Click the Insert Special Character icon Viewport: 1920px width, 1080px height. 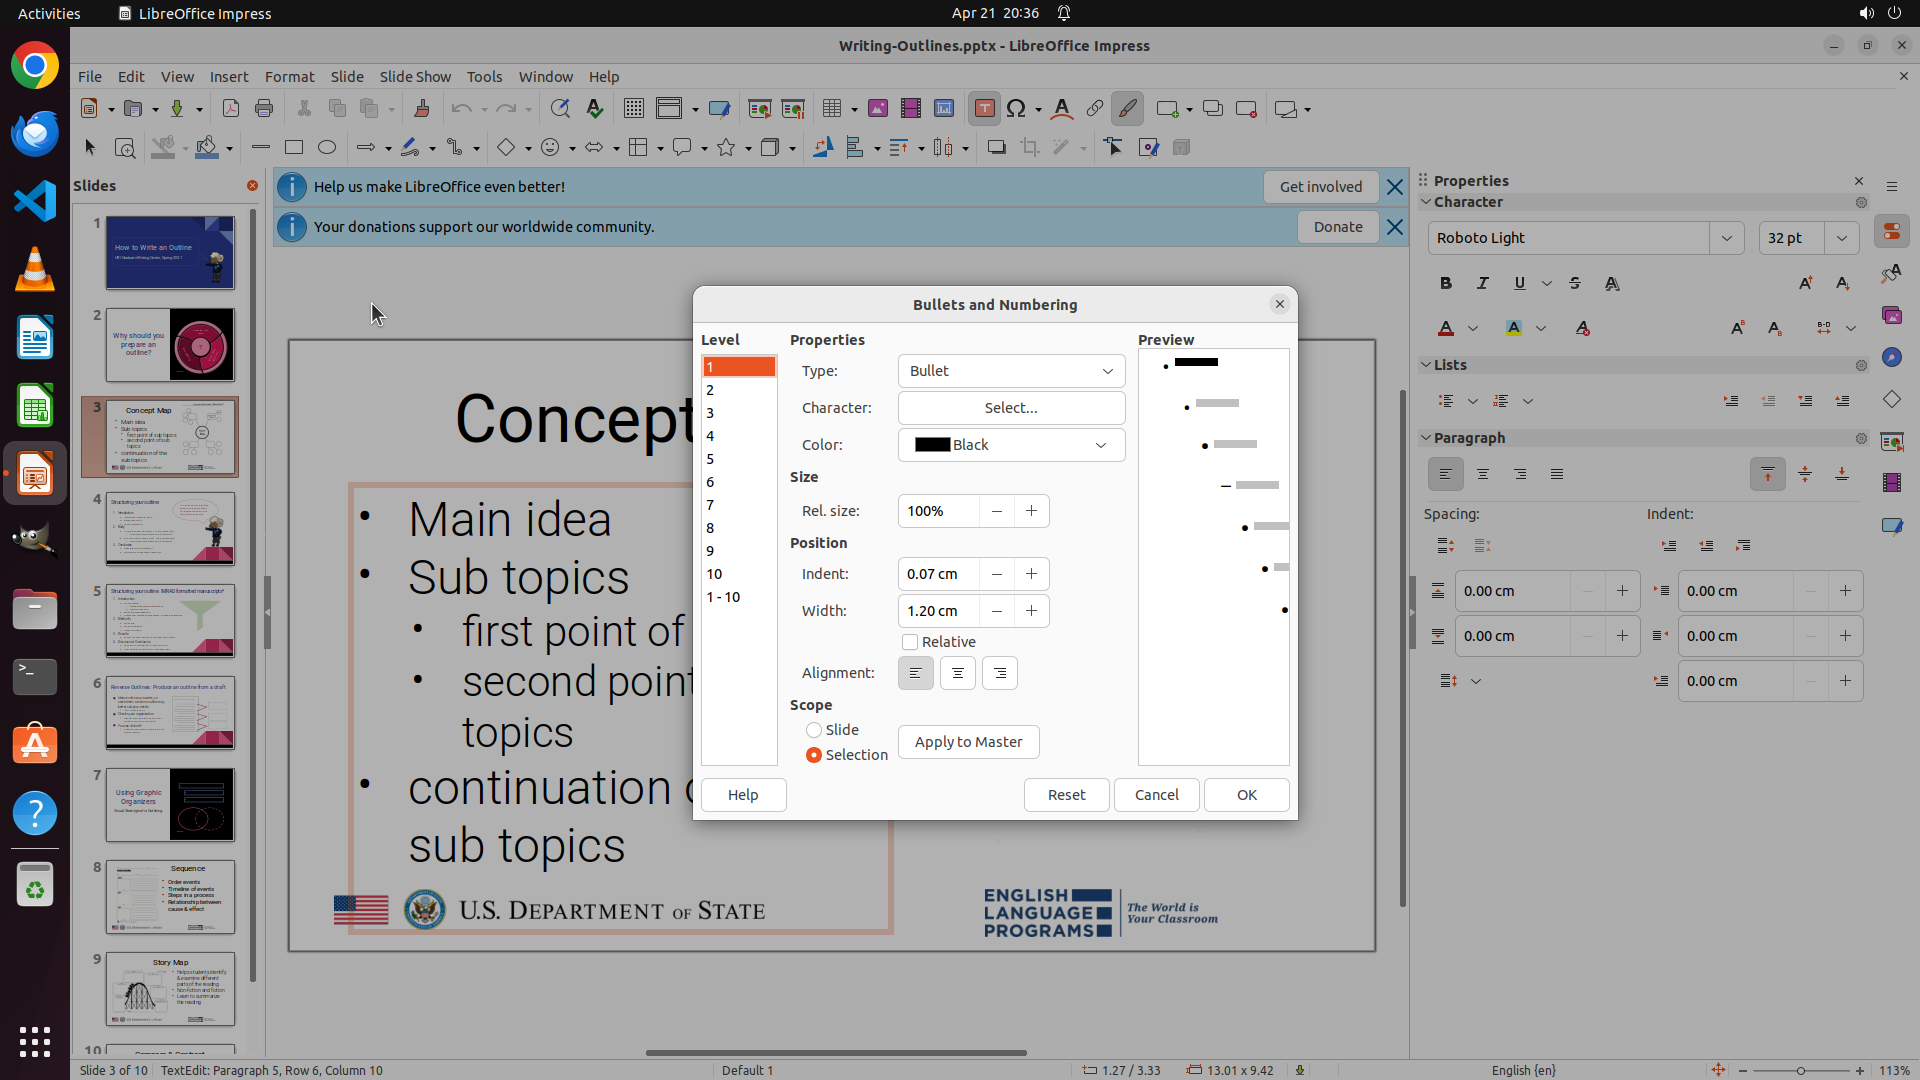[x=1016, y=109]
